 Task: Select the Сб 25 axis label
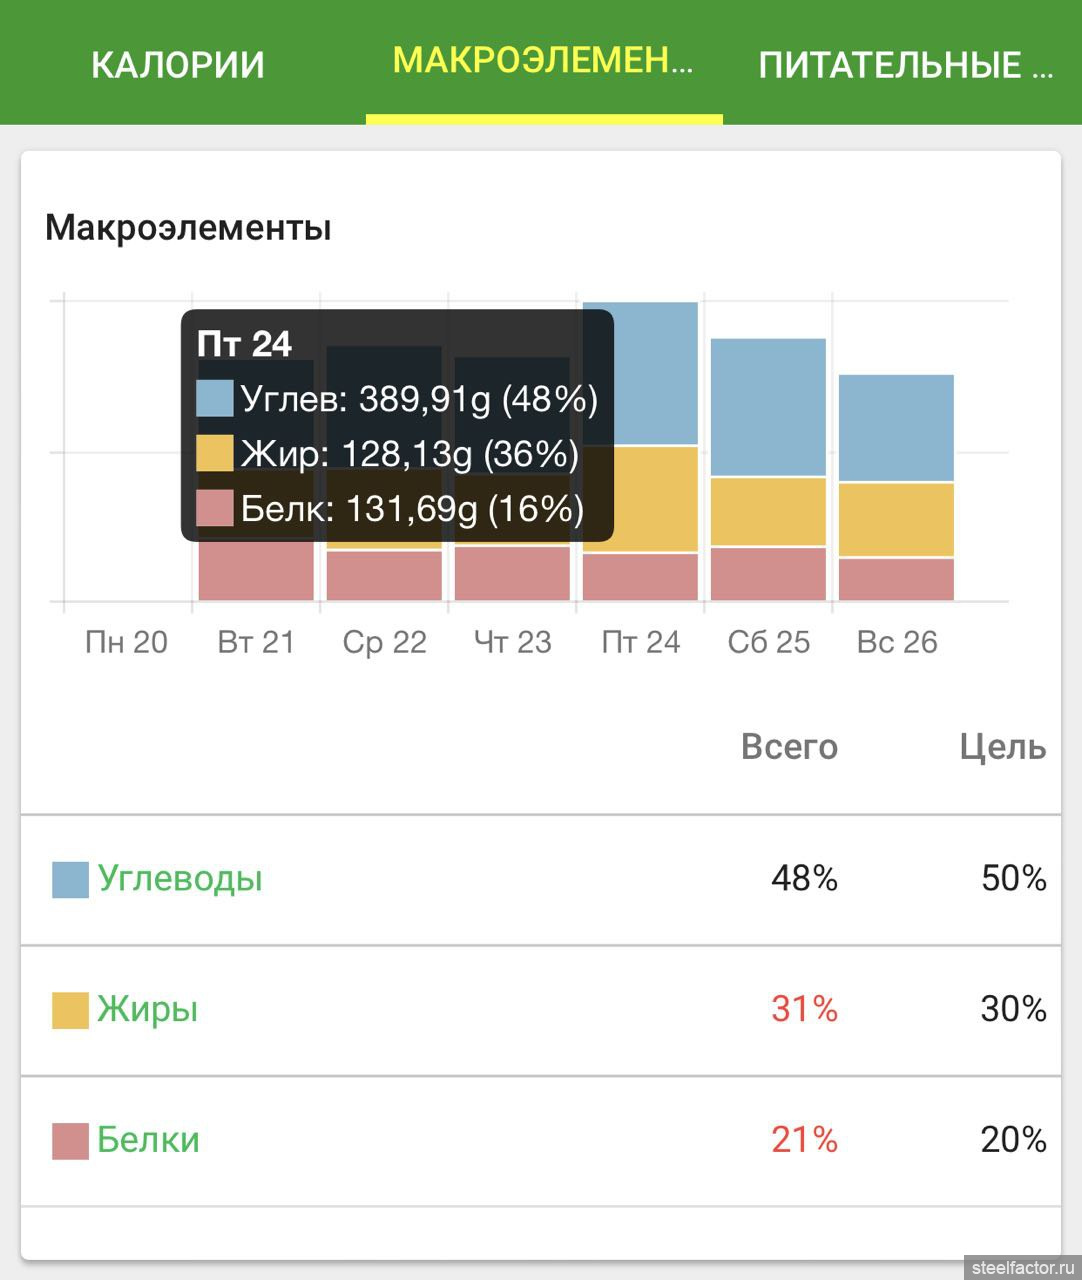coord(769,642)
